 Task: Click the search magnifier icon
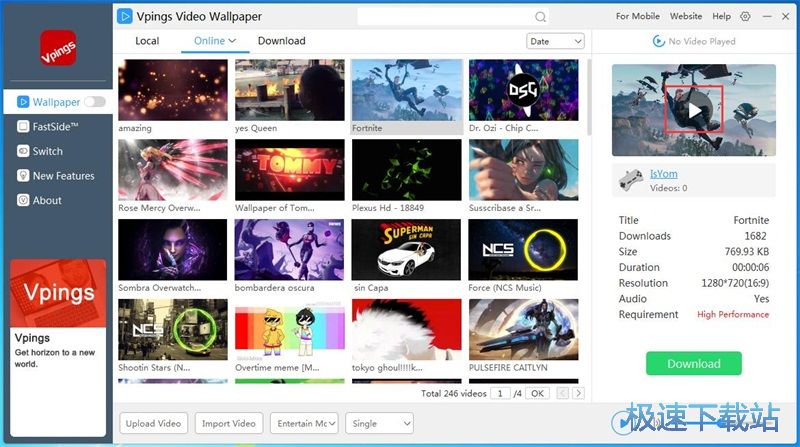click(541, 17)
